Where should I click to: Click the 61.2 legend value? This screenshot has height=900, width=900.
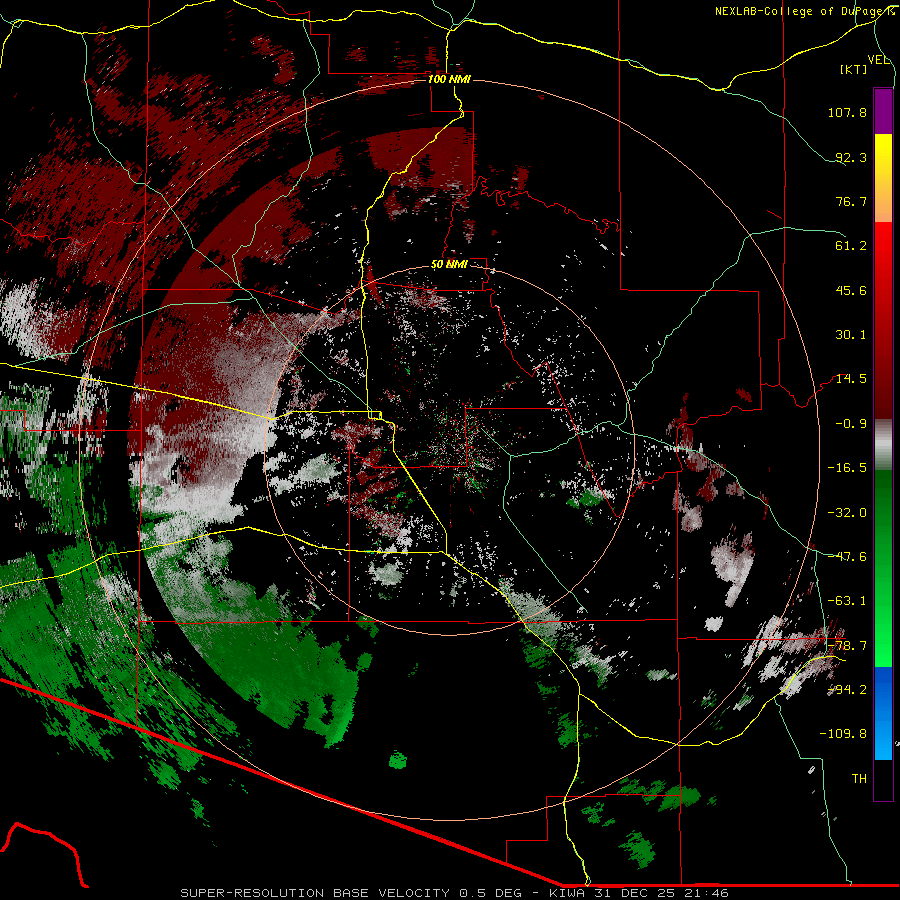(851, 246)
